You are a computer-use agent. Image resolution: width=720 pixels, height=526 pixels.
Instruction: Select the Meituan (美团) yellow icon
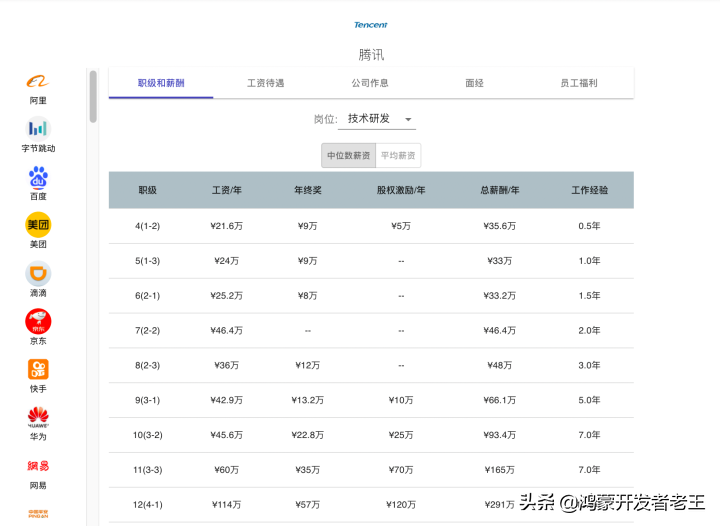pyautogui.click(x=38, y=225)
